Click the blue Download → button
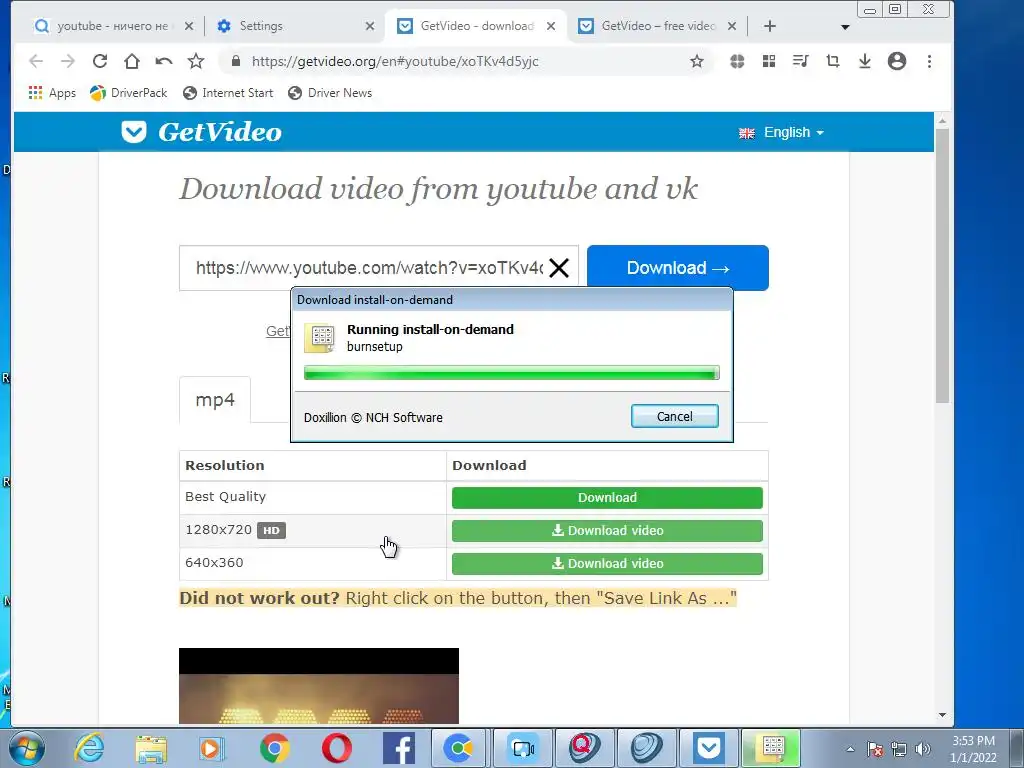This screenshot has height=768, width=1024. 678,268
